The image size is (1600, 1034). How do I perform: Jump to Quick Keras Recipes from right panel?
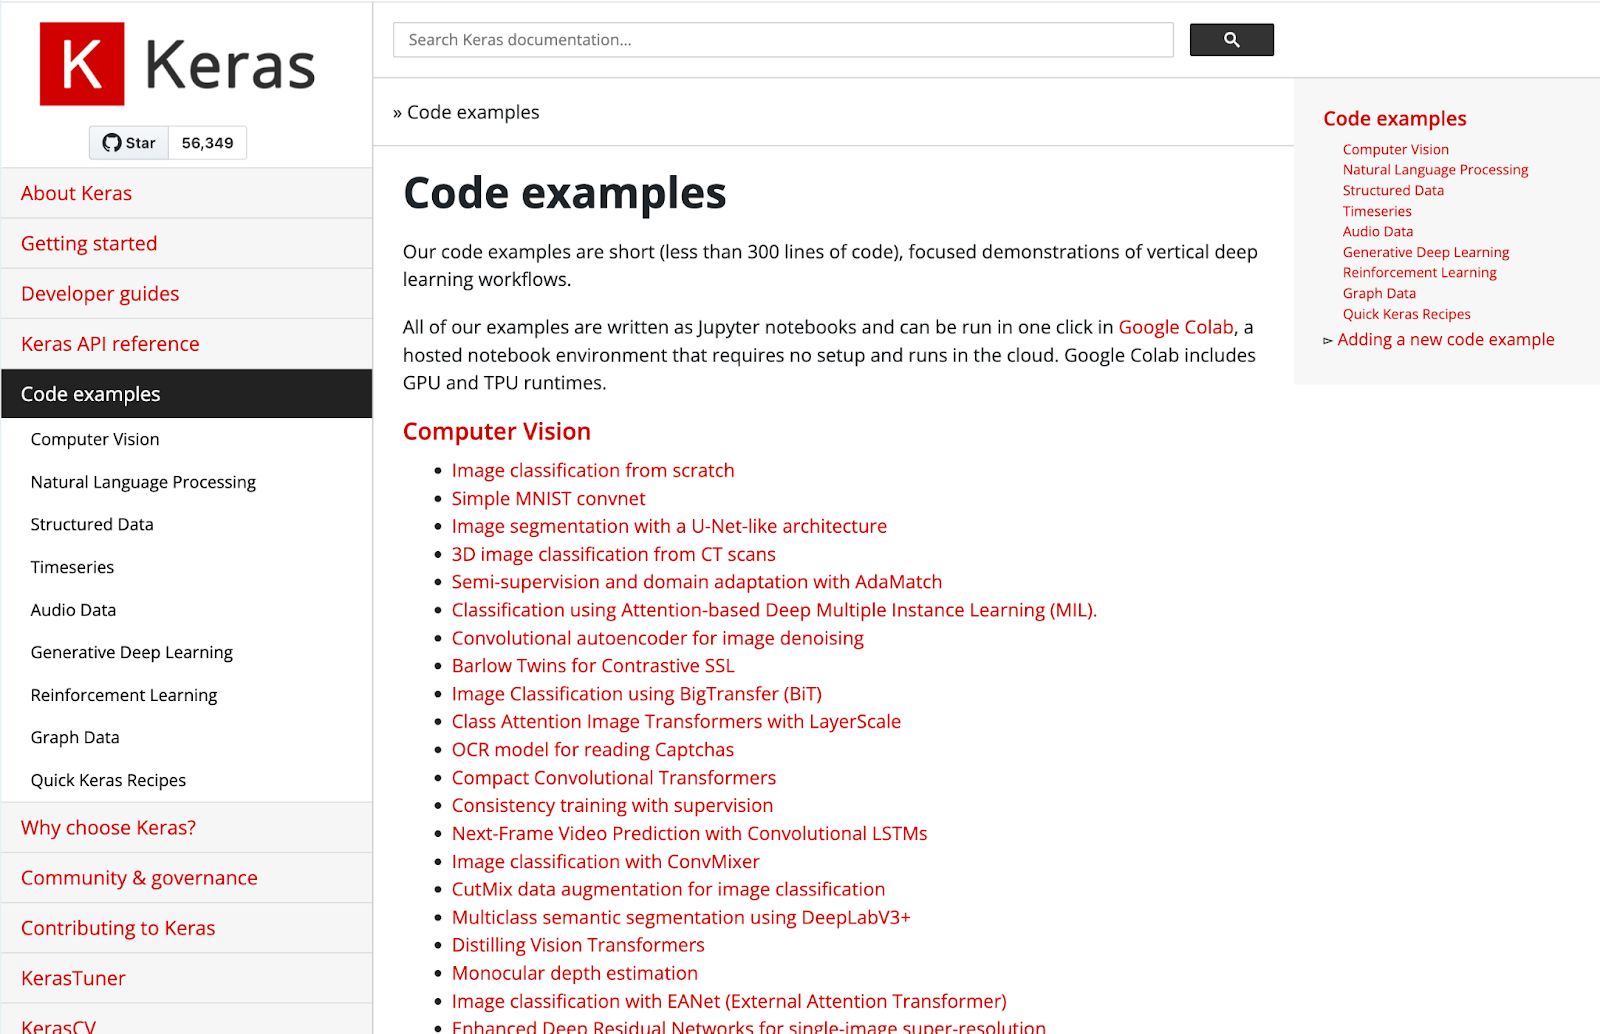click(x=1407, y=314)
